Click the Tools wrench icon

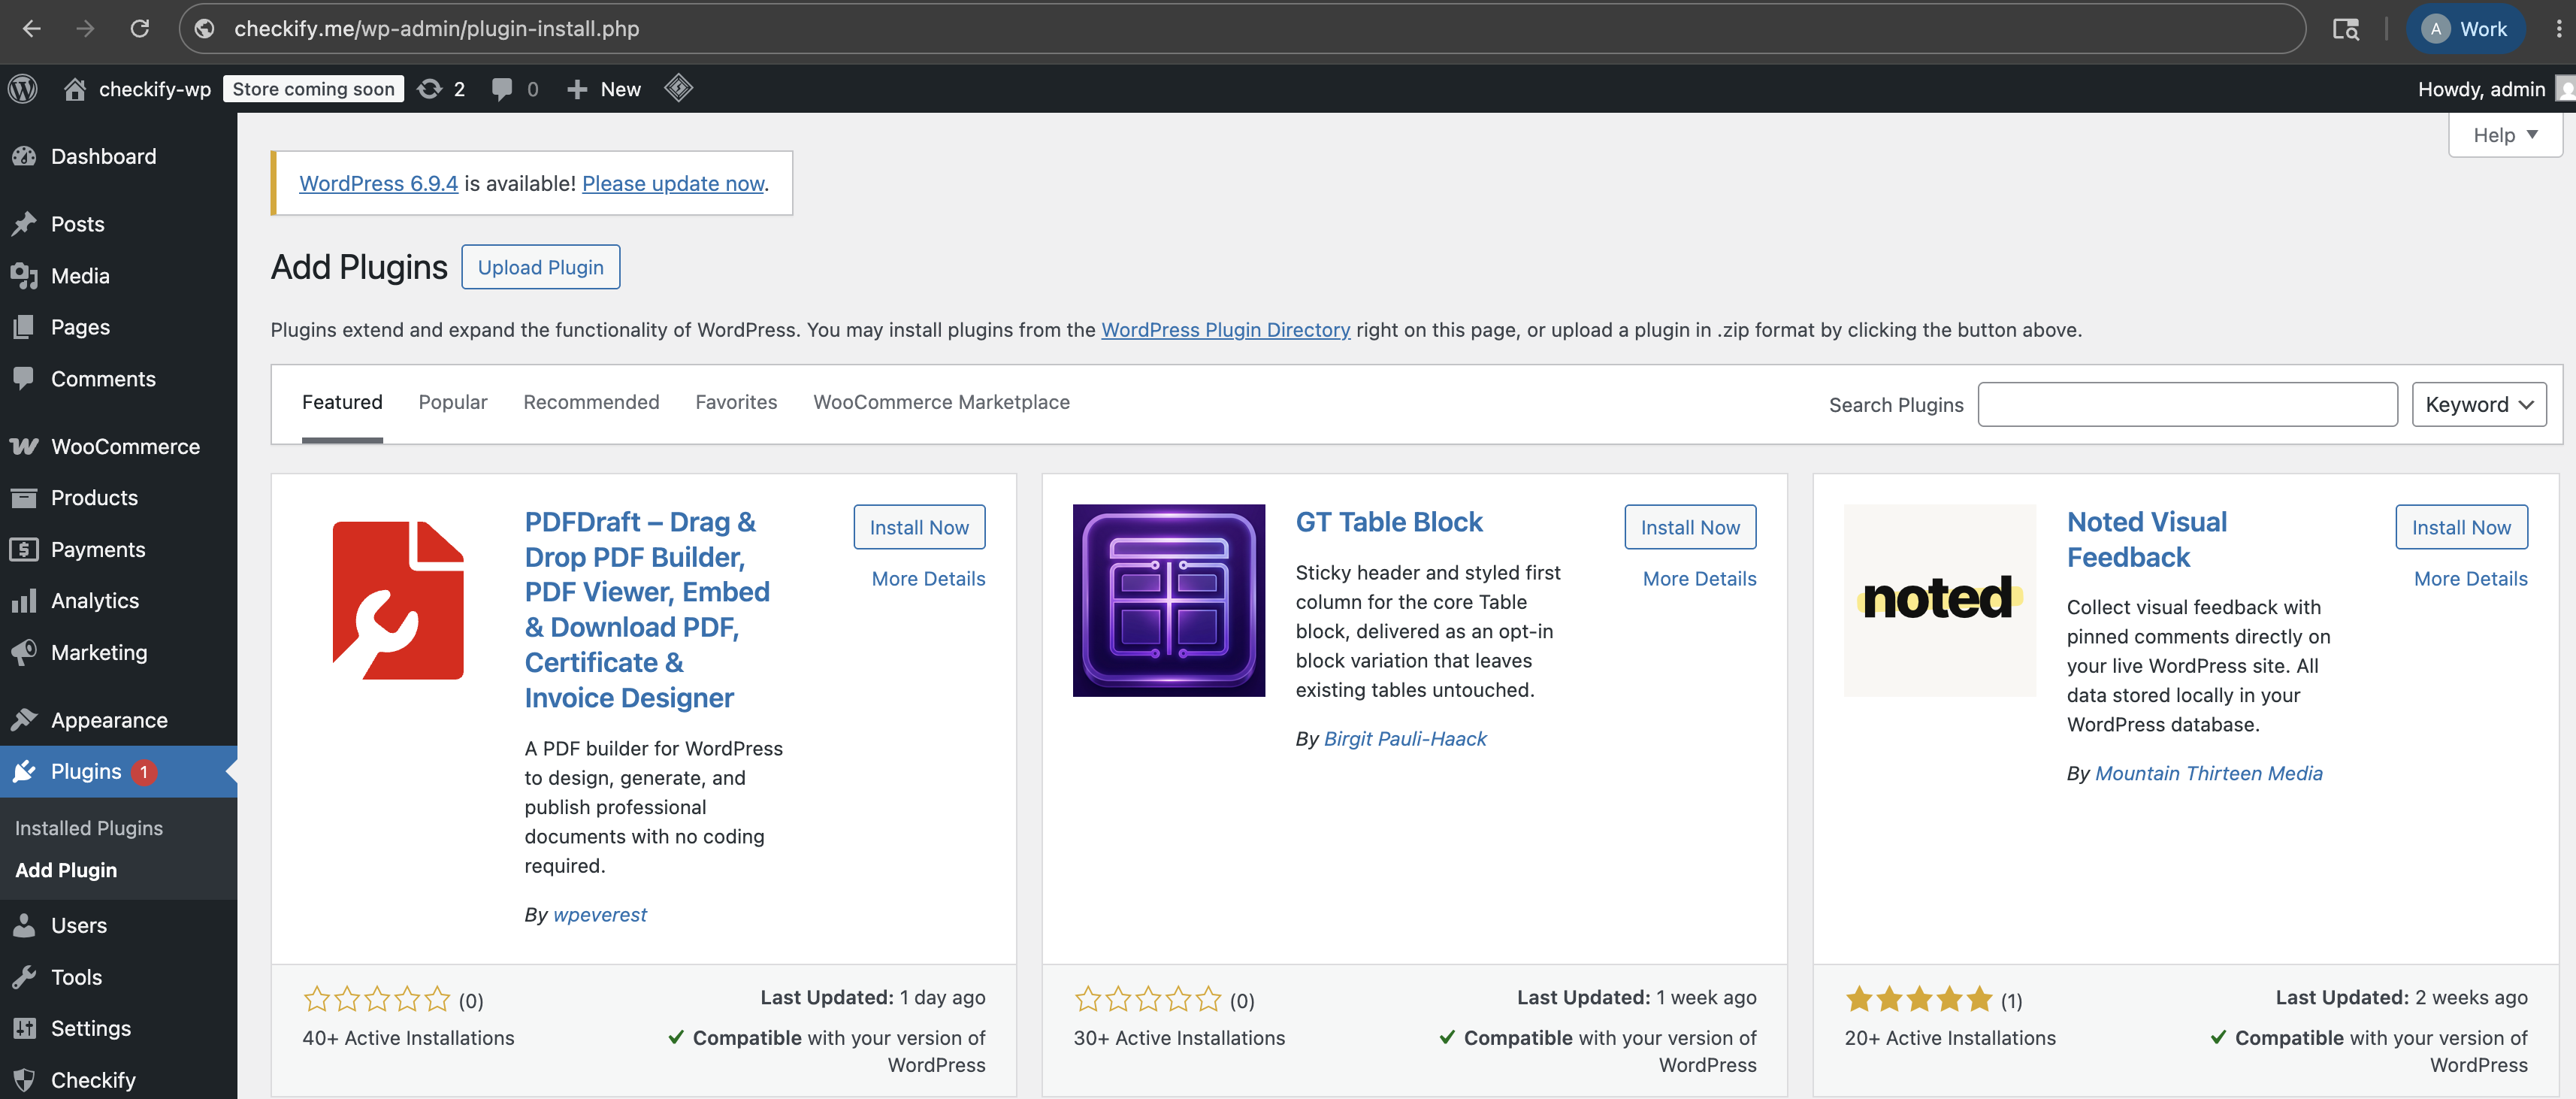24,977
